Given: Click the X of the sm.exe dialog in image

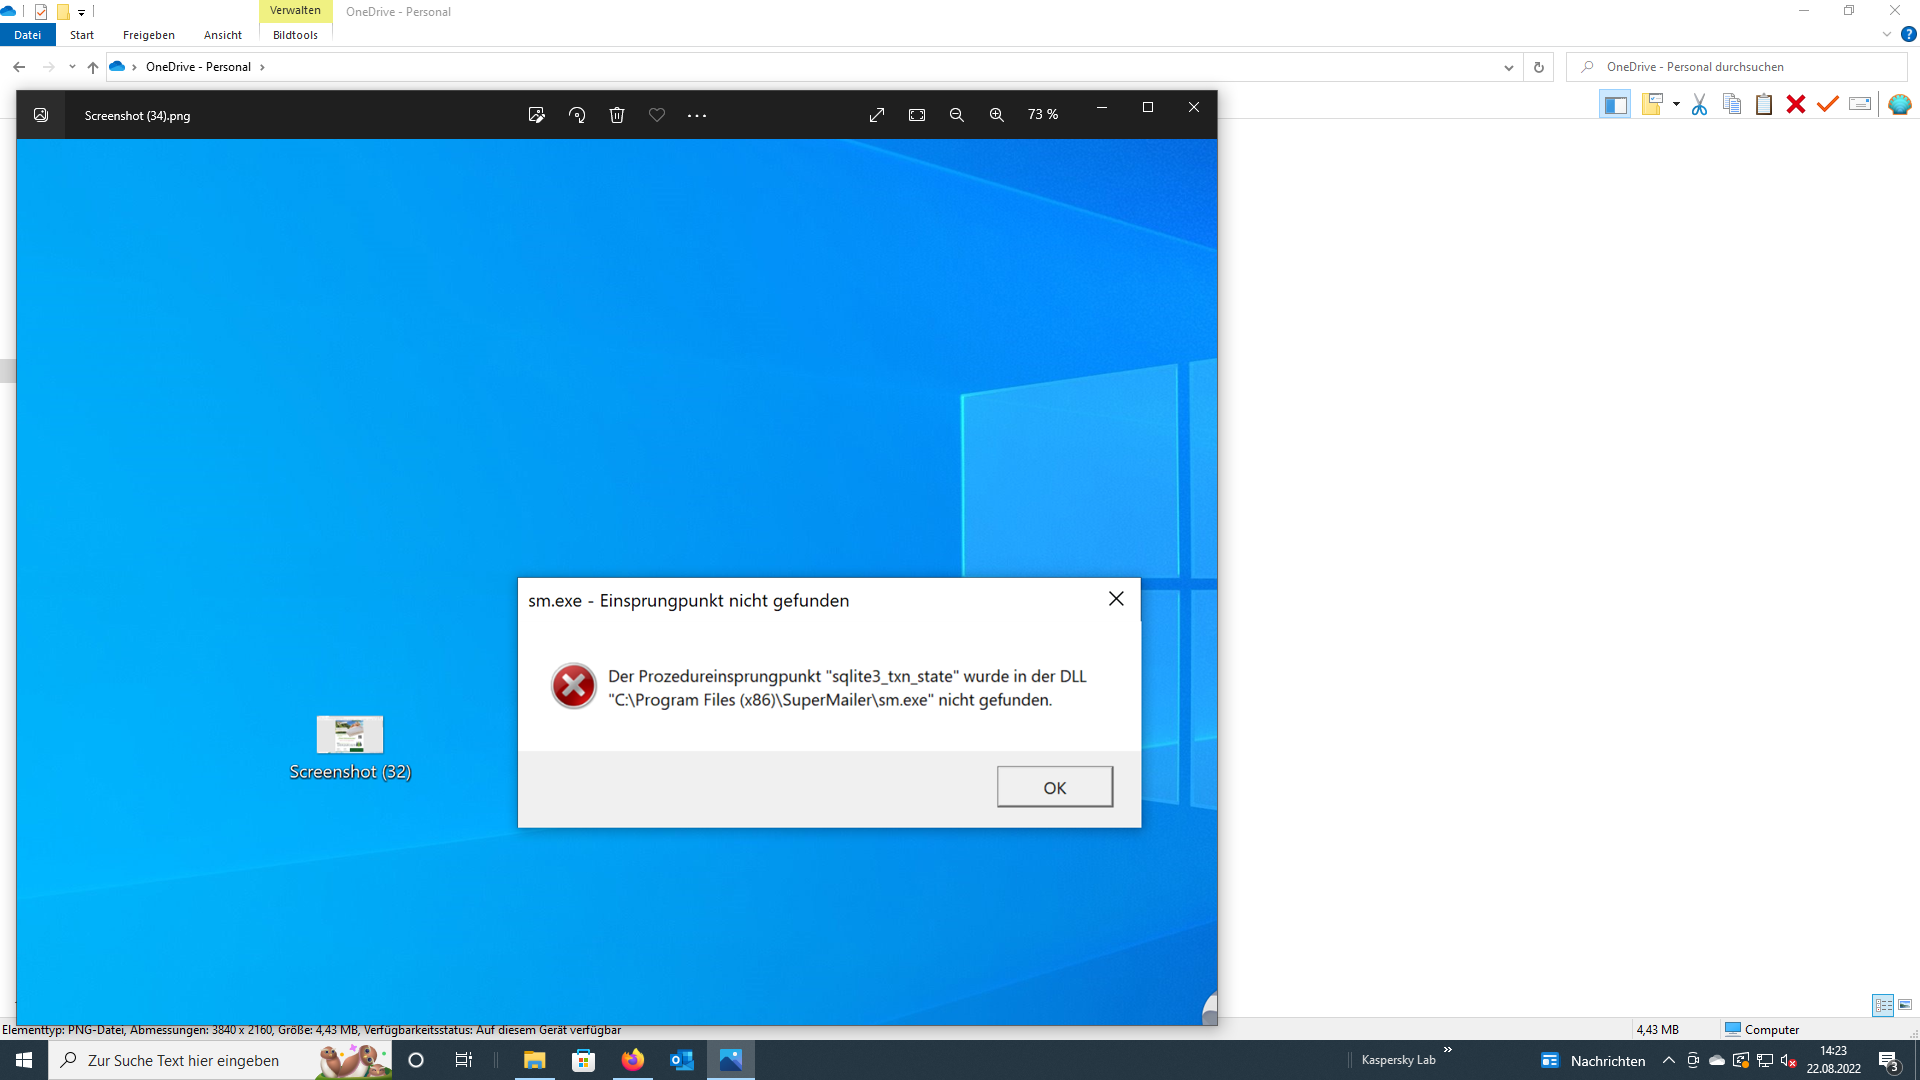Looking at the screenshot, I should [1116, 599].
